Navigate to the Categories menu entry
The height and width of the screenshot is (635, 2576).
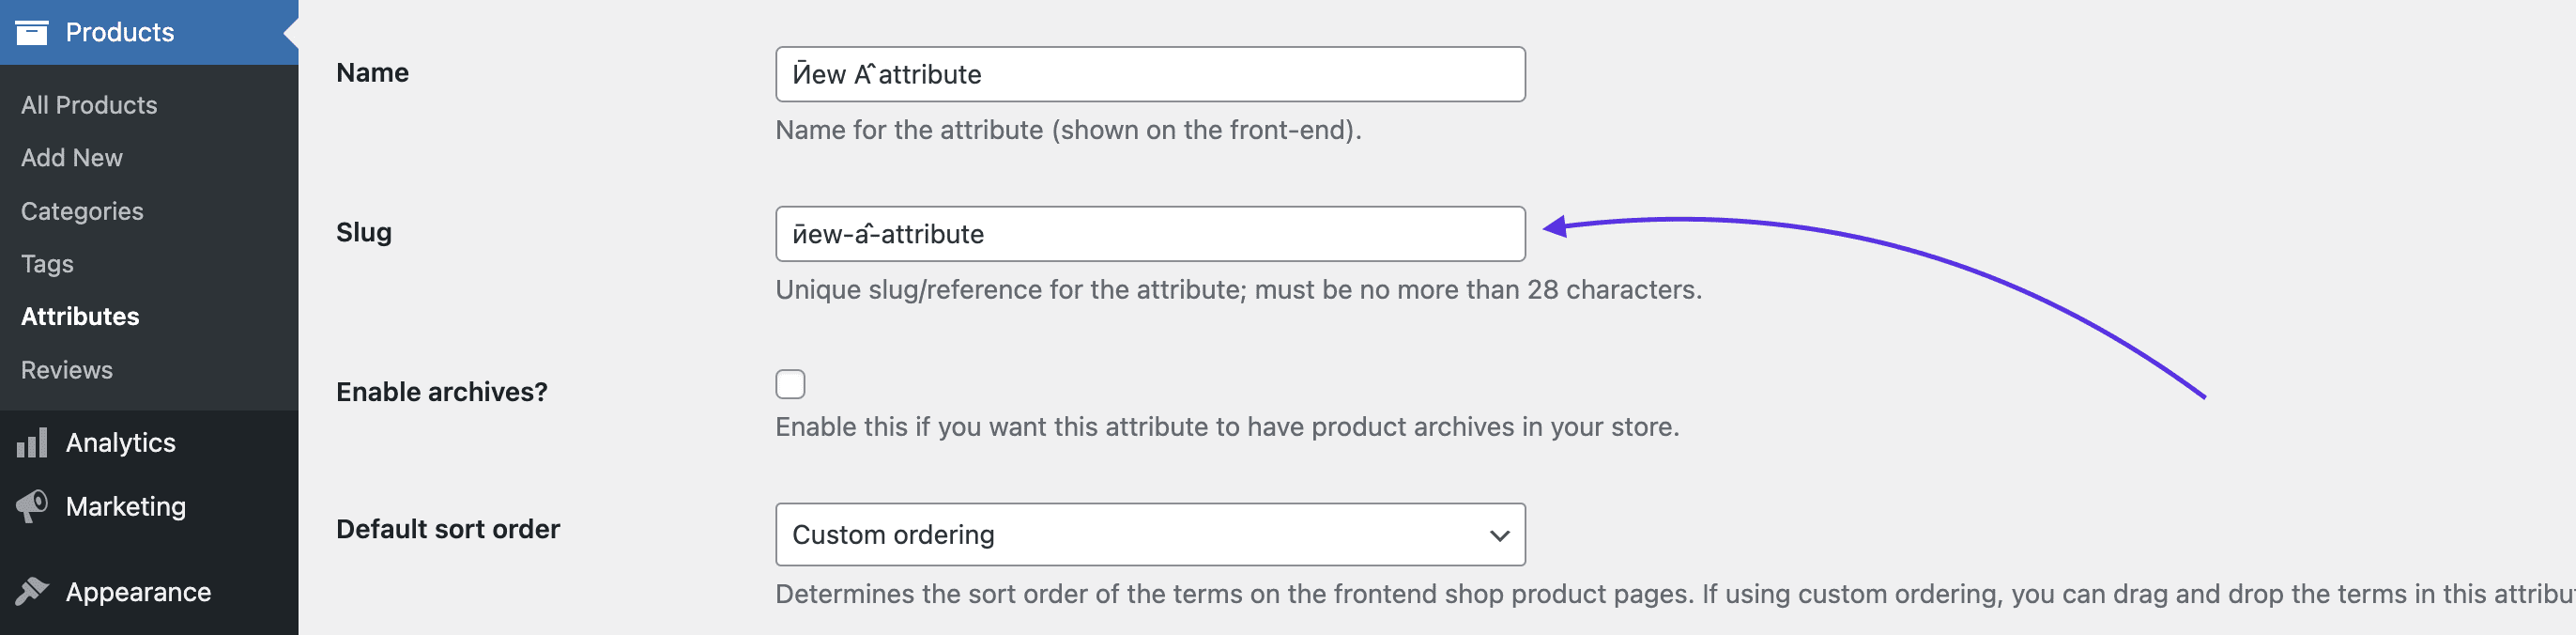tap(81, 211)
